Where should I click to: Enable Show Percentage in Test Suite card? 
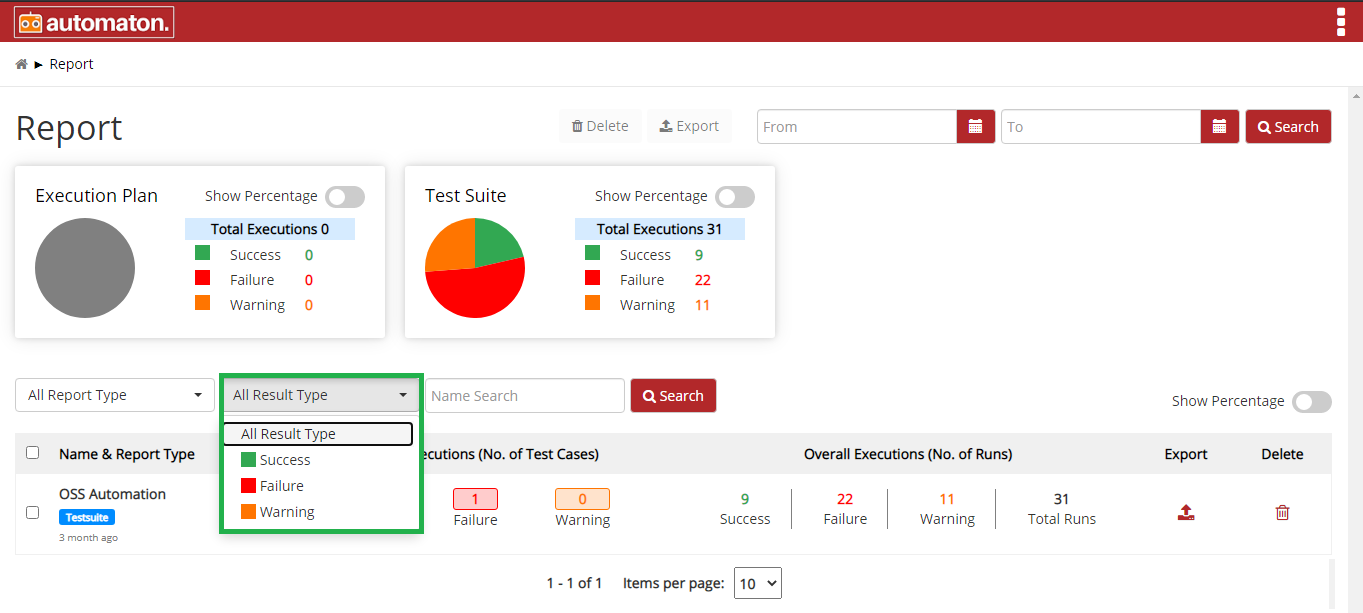pos(735,197)
